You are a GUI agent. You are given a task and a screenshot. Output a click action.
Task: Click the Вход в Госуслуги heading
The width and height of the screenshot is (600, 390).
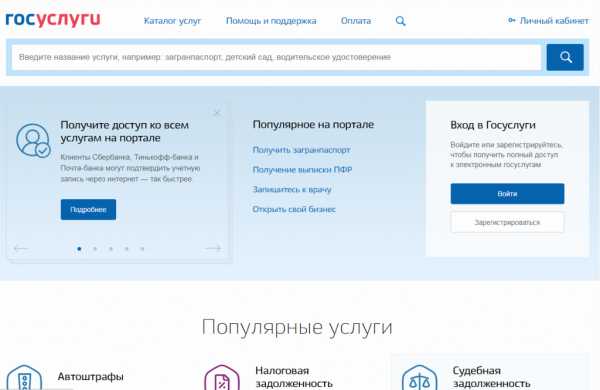(x=493, y=125)
